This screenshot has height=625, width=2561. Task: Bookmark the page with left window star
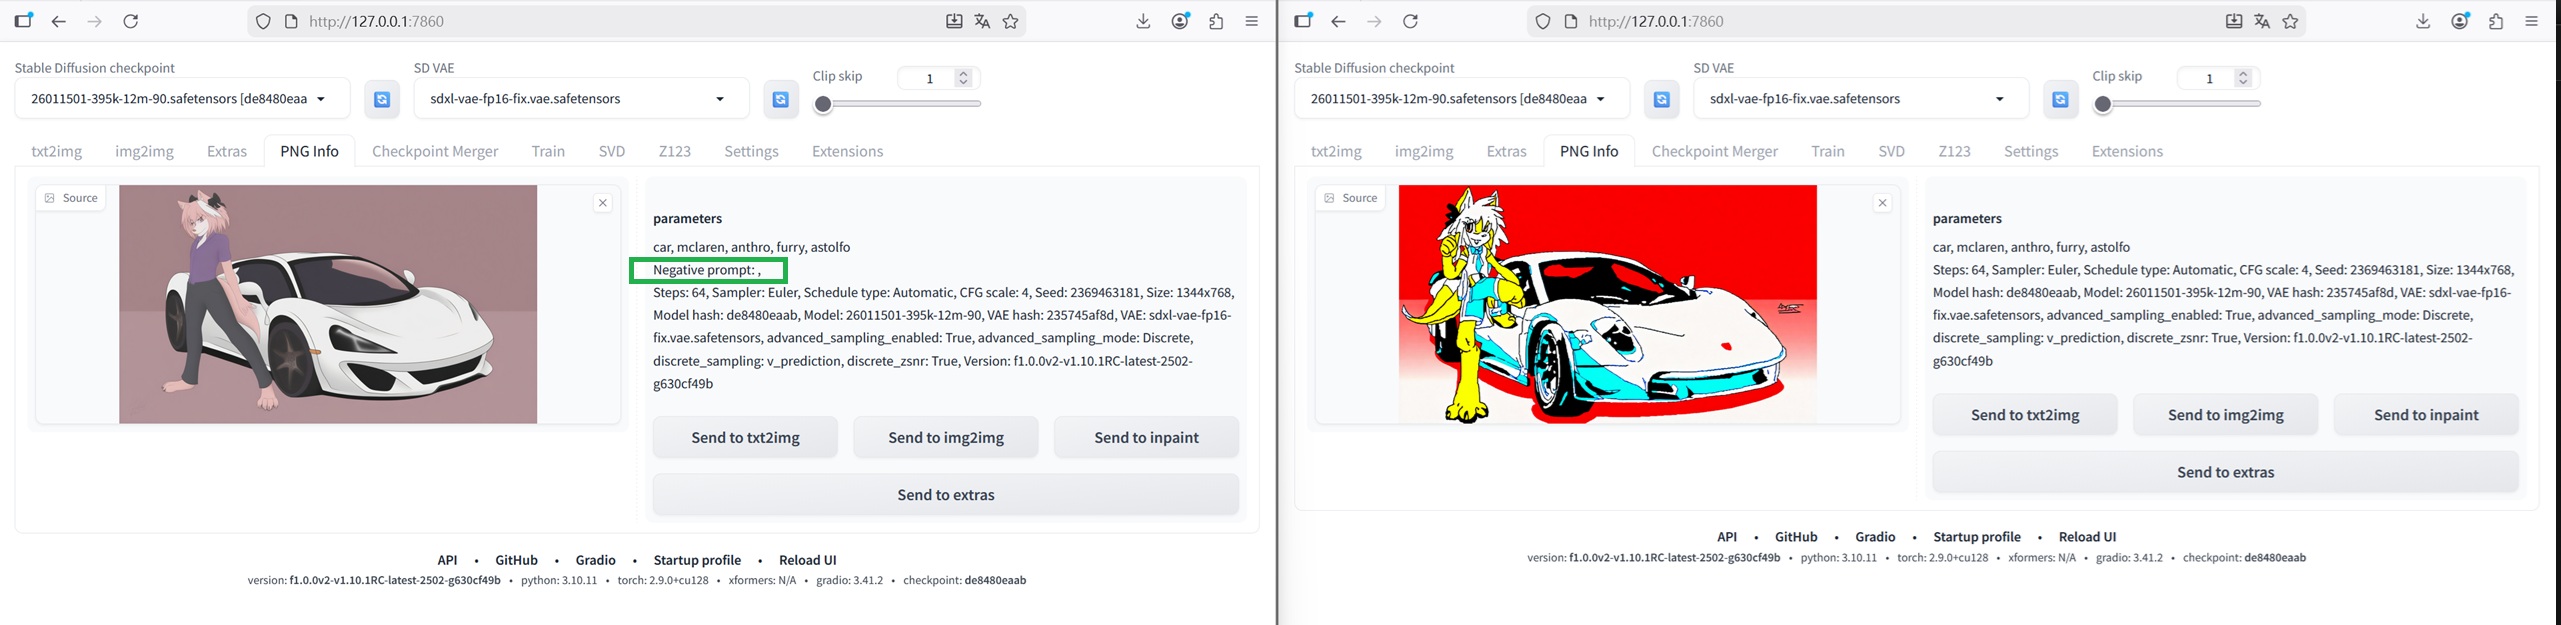[x=1011, y=21]
